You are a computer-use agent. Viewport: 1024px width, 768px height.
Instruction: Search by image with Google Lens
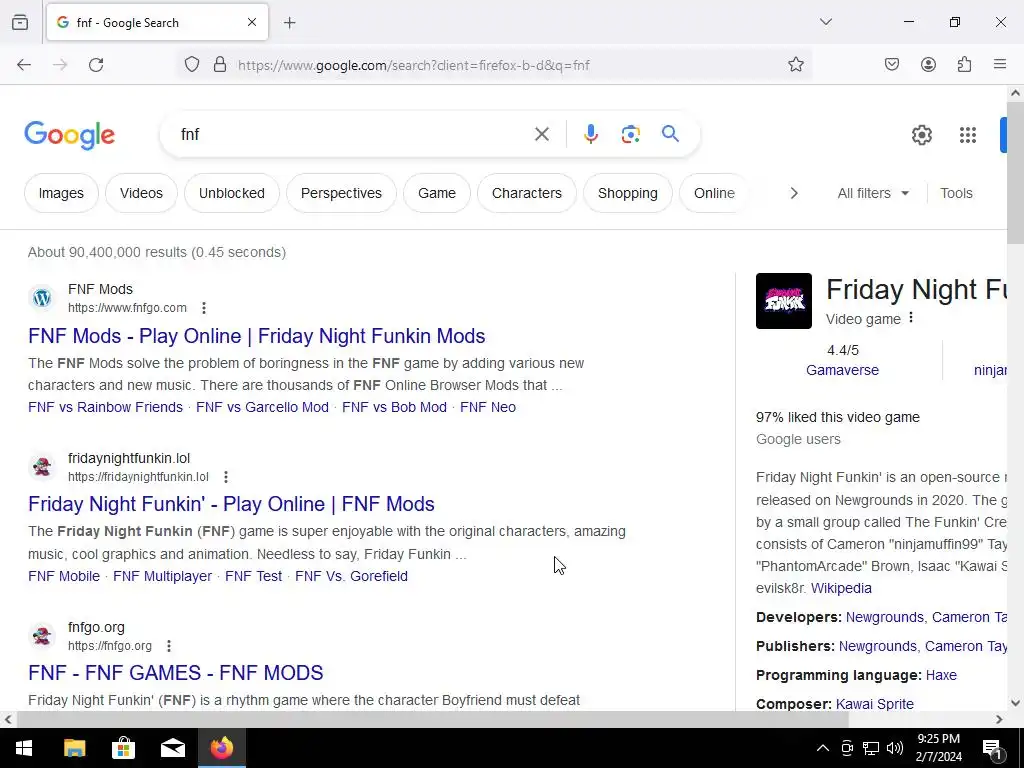[x=630, y=135]
